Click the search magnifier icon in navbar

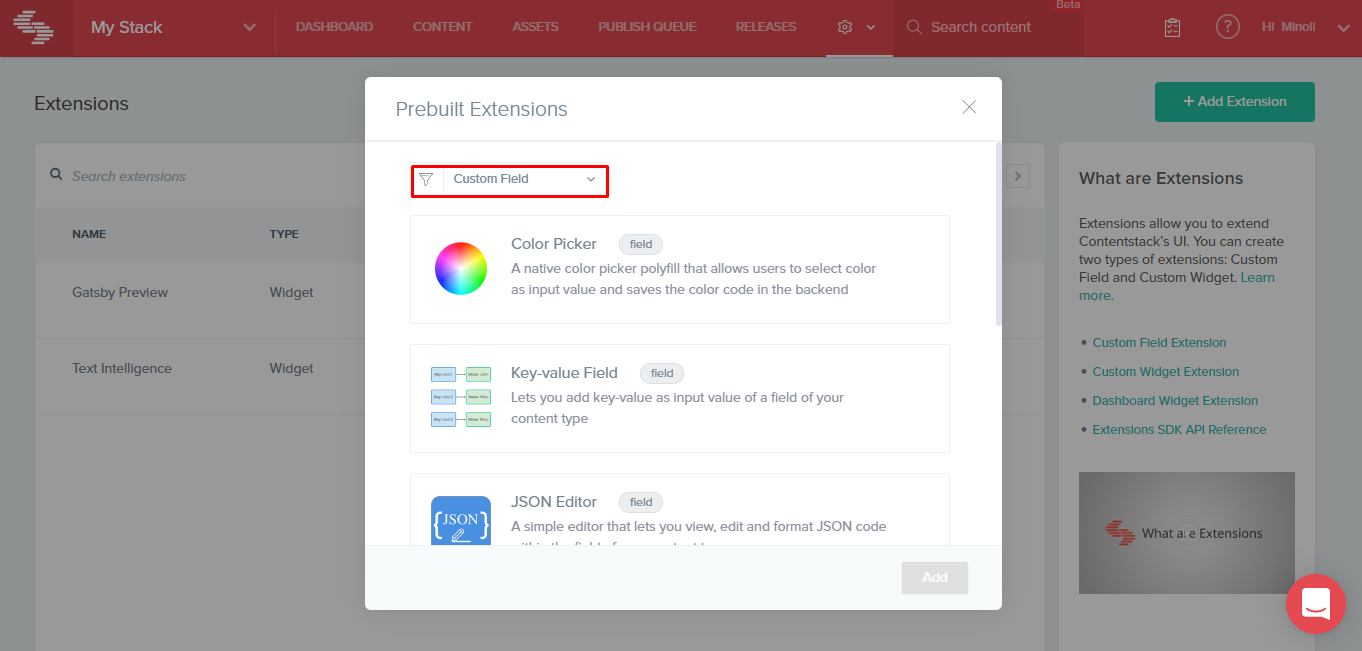[x=914, y=27]
